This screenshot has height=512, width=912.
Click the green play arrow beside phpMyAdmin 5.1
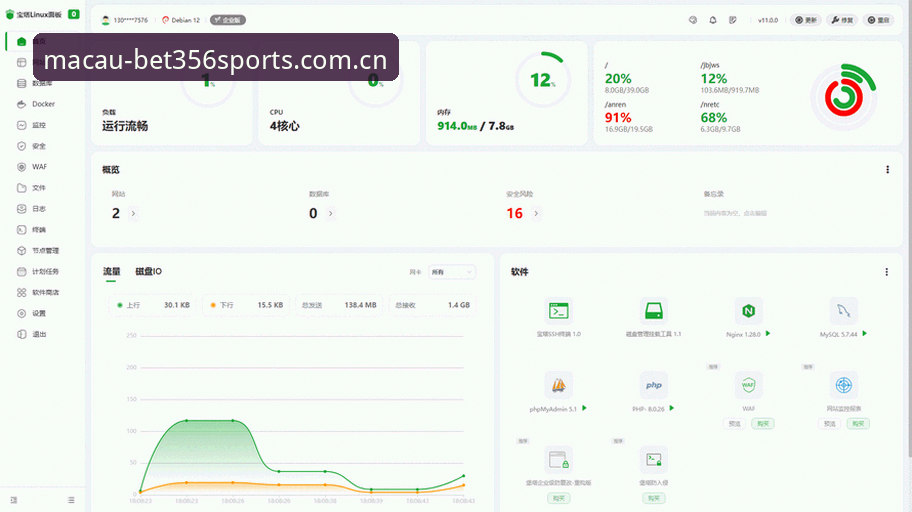[x=584, y=408]
